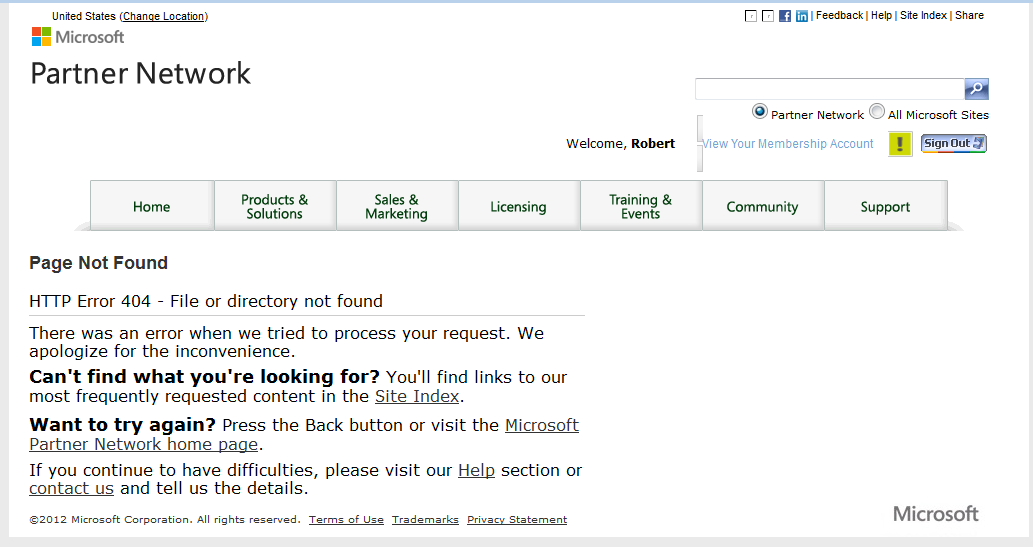1033x547 pixels.
Task: Open View Your Membership Account link
Action: pos(788,144)
